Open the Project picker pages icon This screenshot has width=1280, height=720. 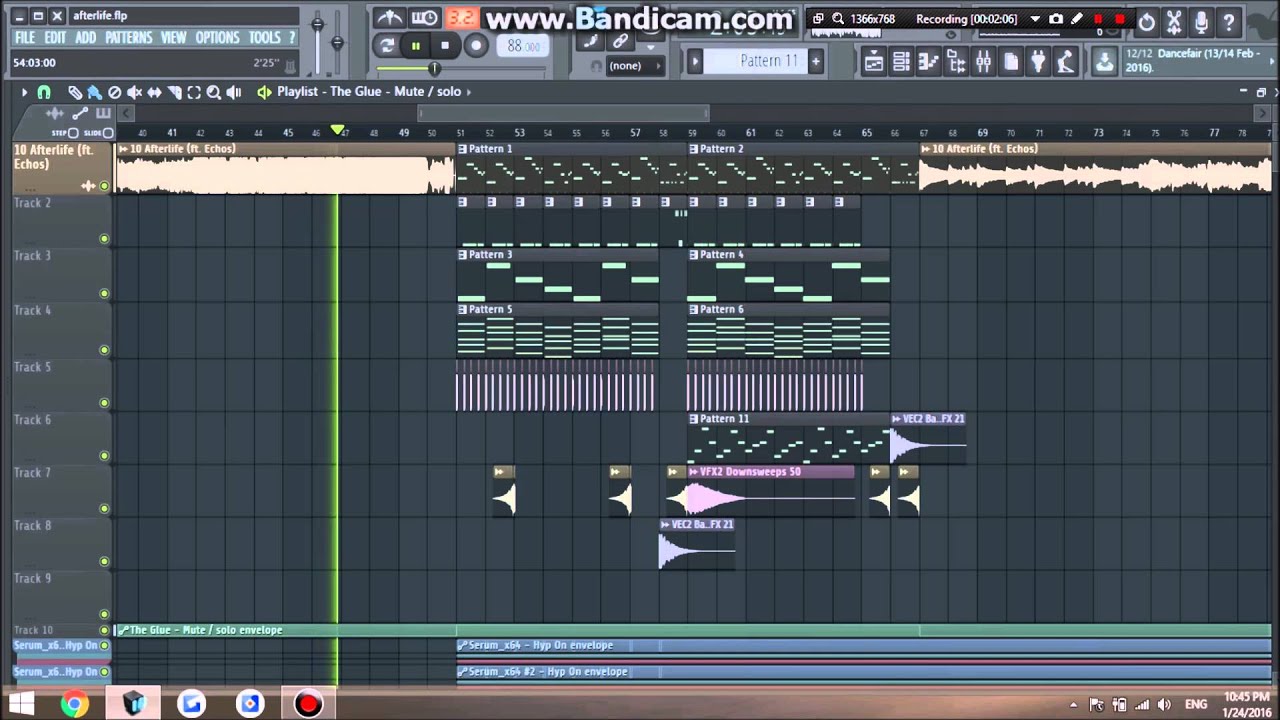pyautogui.click(x=1011, y=62)
